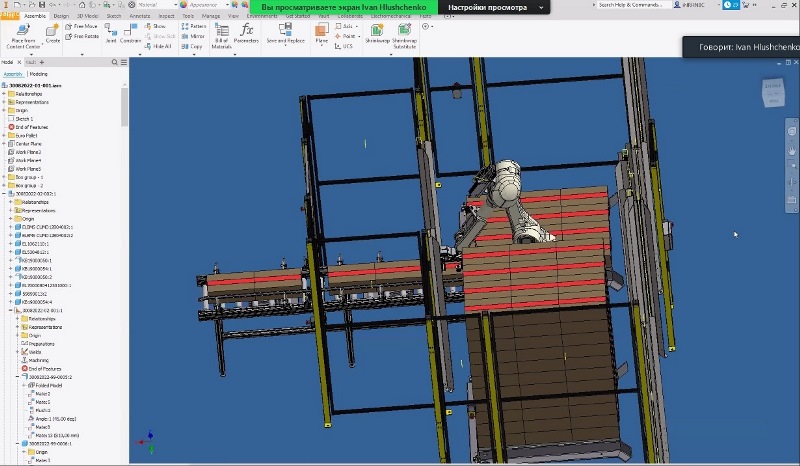
Task: Expand the Relationships folder in browser
Action: coord(4,93)
